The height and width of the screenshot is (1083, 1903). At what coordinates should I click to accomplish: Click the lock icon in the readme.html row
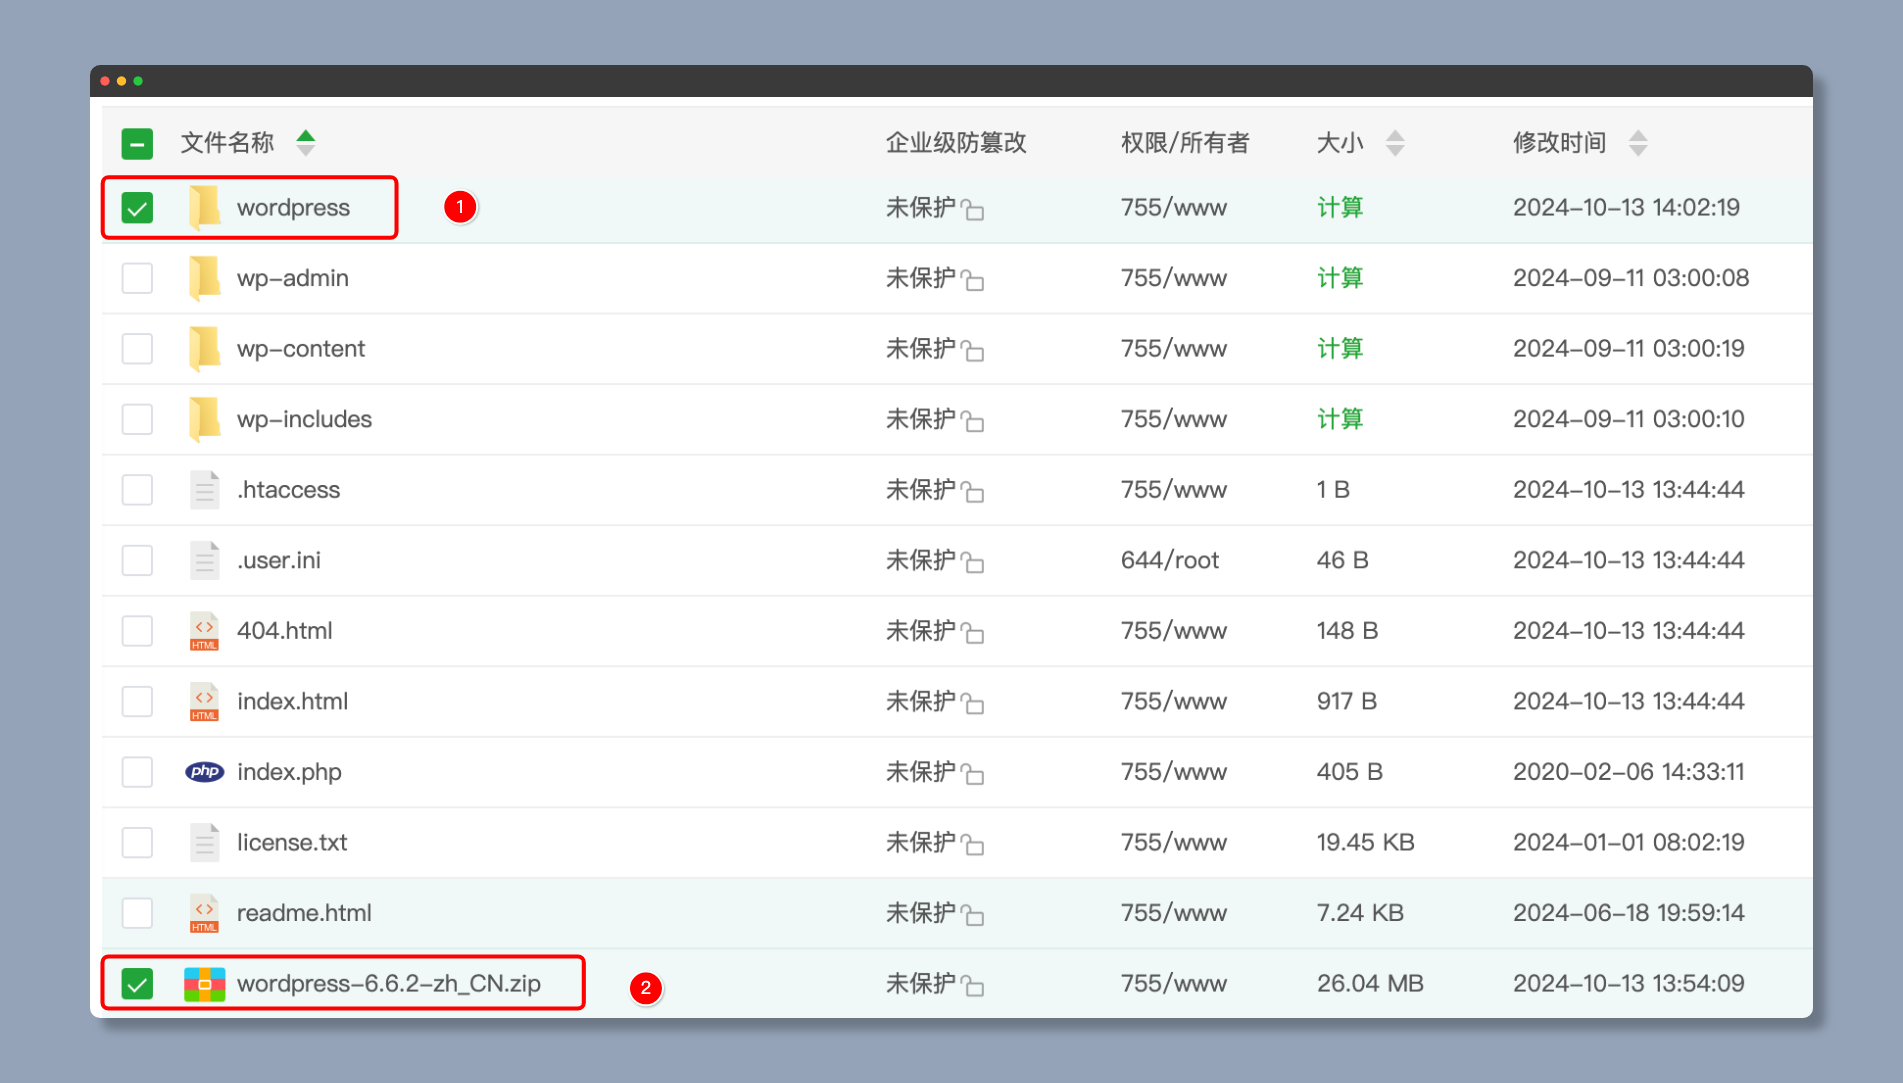(973, 914)
